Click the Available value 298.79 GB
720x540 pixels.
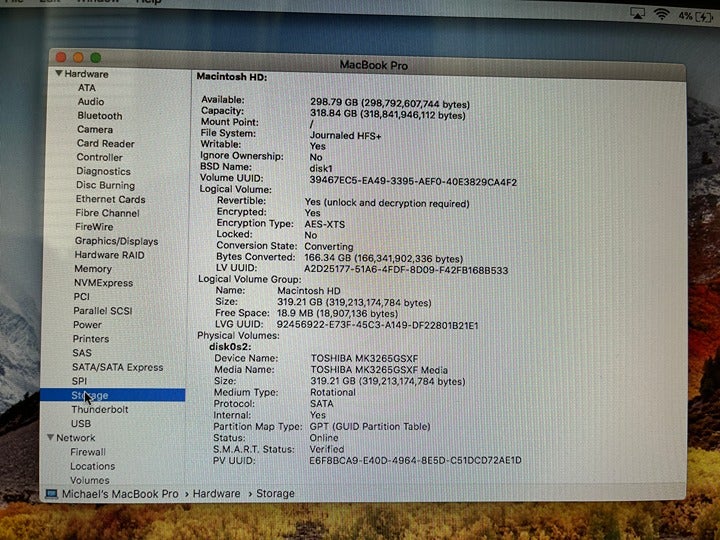pos(390,103)
